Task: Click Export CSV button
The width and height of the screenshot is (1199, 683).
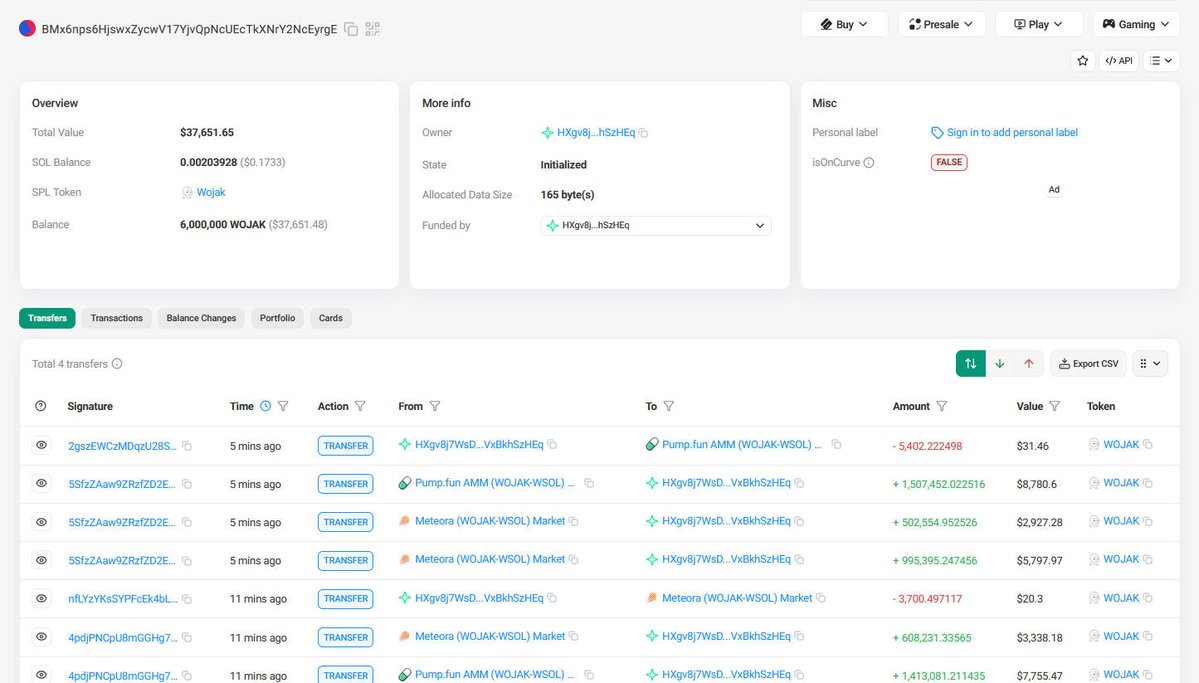Action: coord(1088,364)
